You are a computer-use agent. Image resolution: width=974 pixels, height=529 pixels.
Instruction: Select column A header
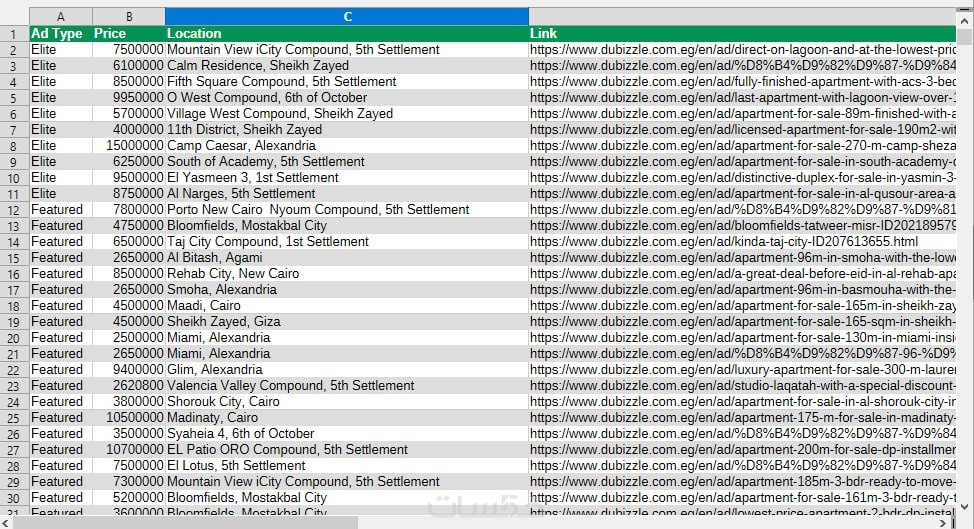click(61, 17)
